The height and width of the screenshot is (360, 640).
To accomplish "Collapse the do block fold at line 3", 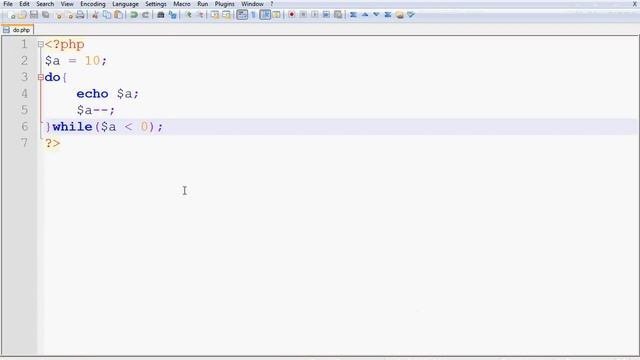I will pyautogui.click(x=40, y=77).
